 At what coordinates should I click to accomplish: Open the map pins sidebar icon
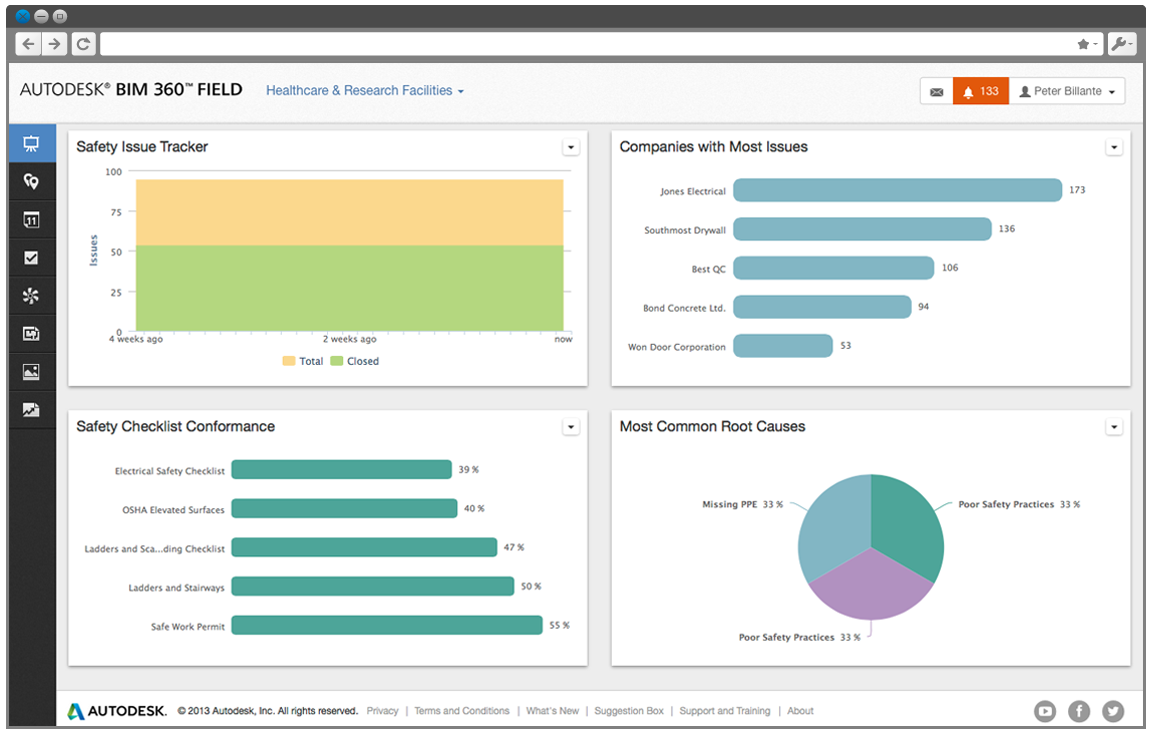31,181
